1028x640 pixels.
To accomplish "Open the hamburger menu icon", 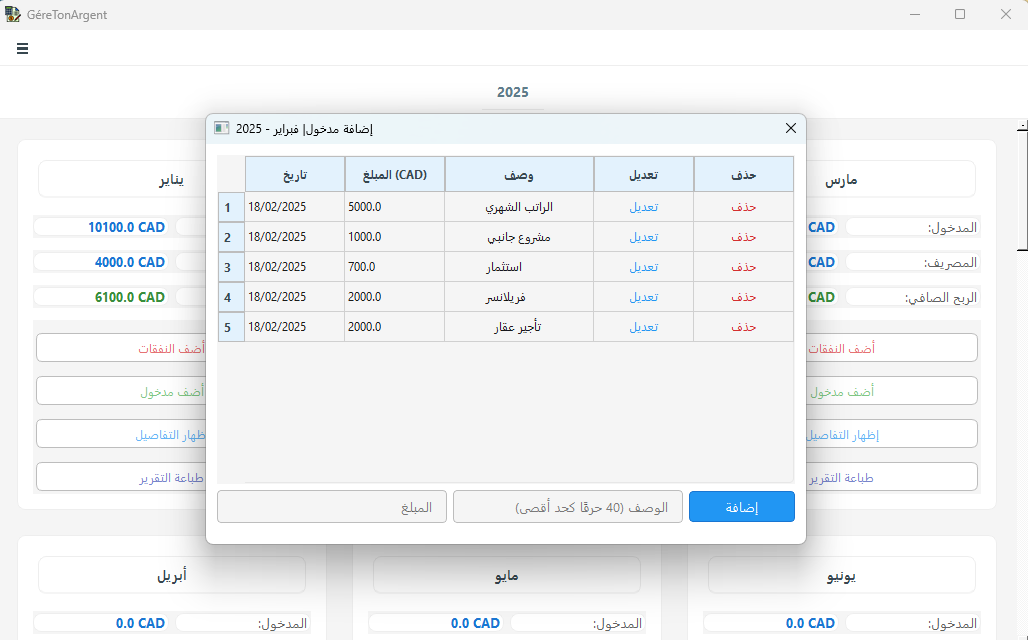I will 22,48.
